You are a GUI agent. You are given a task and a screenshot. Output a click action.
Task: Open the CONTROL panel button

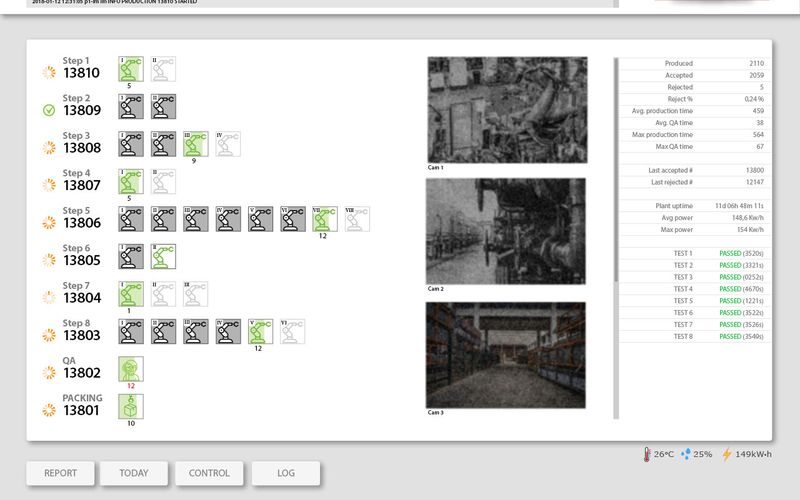pos(209,473)
